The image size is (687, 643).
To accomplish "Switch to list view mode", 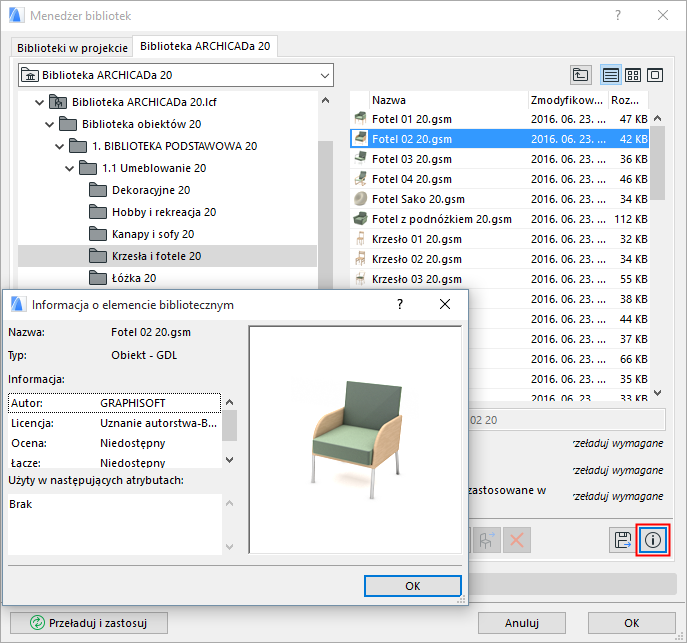I will tap(610, 75).
